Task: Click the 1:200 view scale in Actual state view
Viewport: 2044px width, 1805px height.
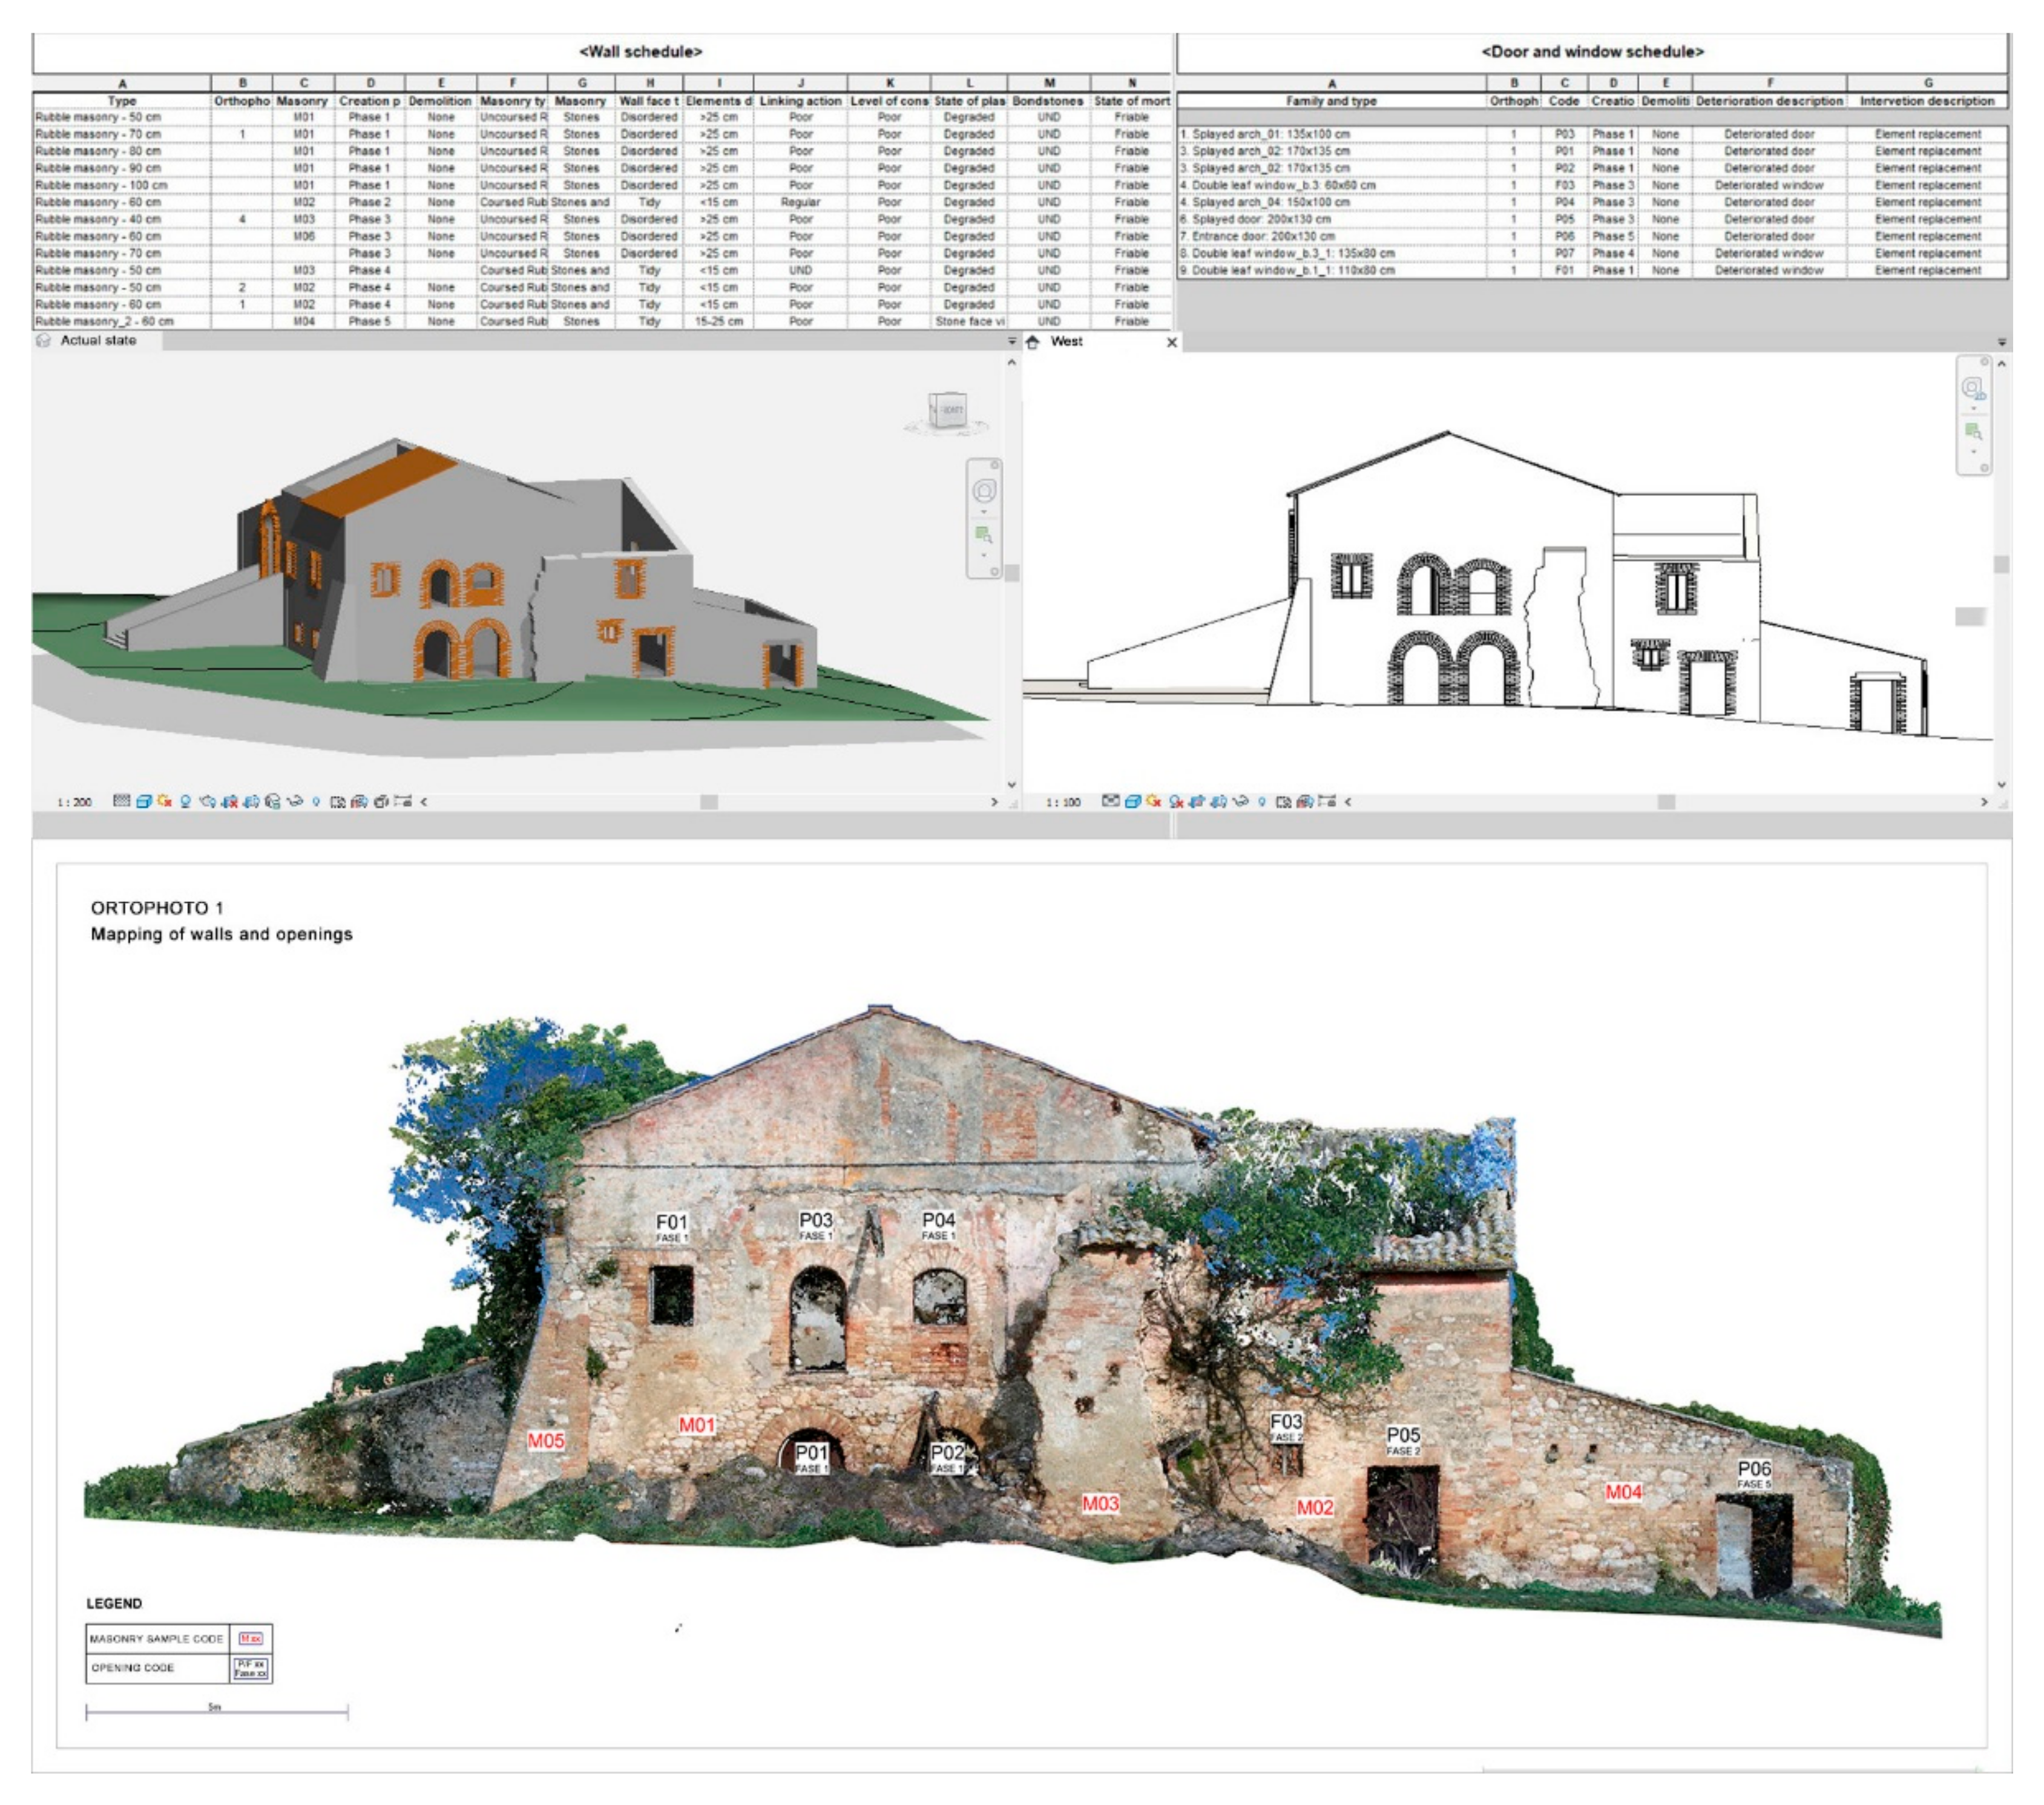Action: tap(75, 802)
